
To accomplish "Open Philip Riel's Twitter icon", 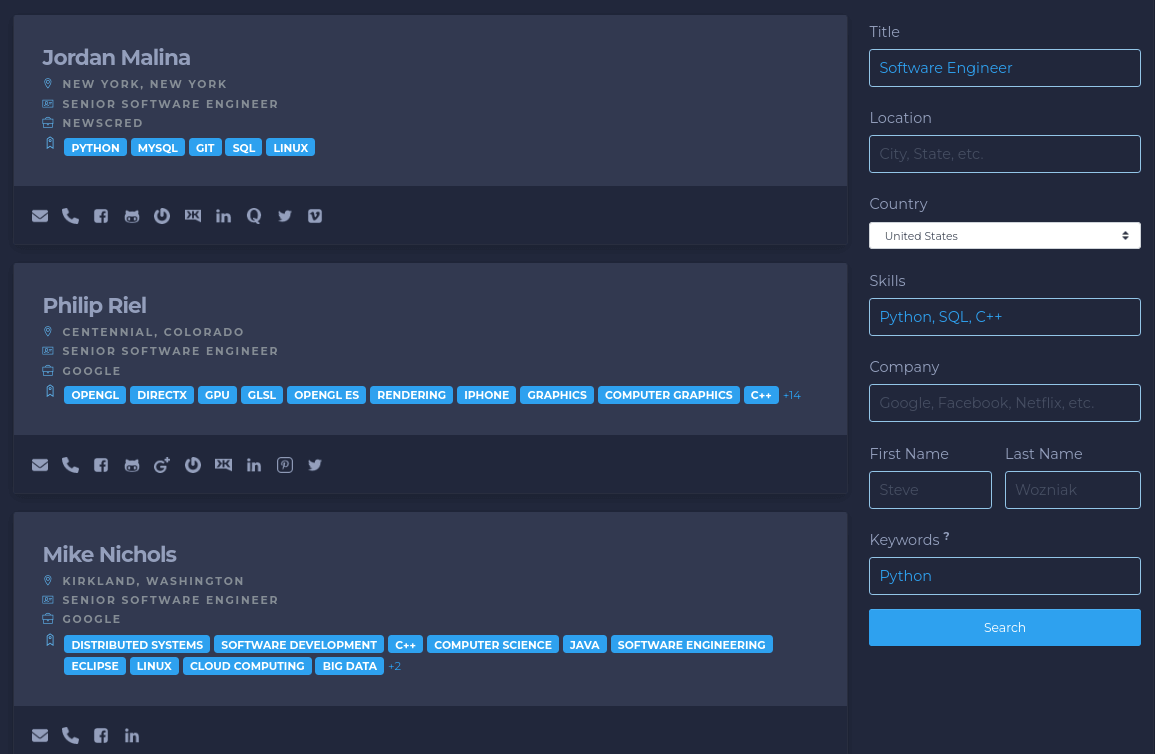I will 315,465.
